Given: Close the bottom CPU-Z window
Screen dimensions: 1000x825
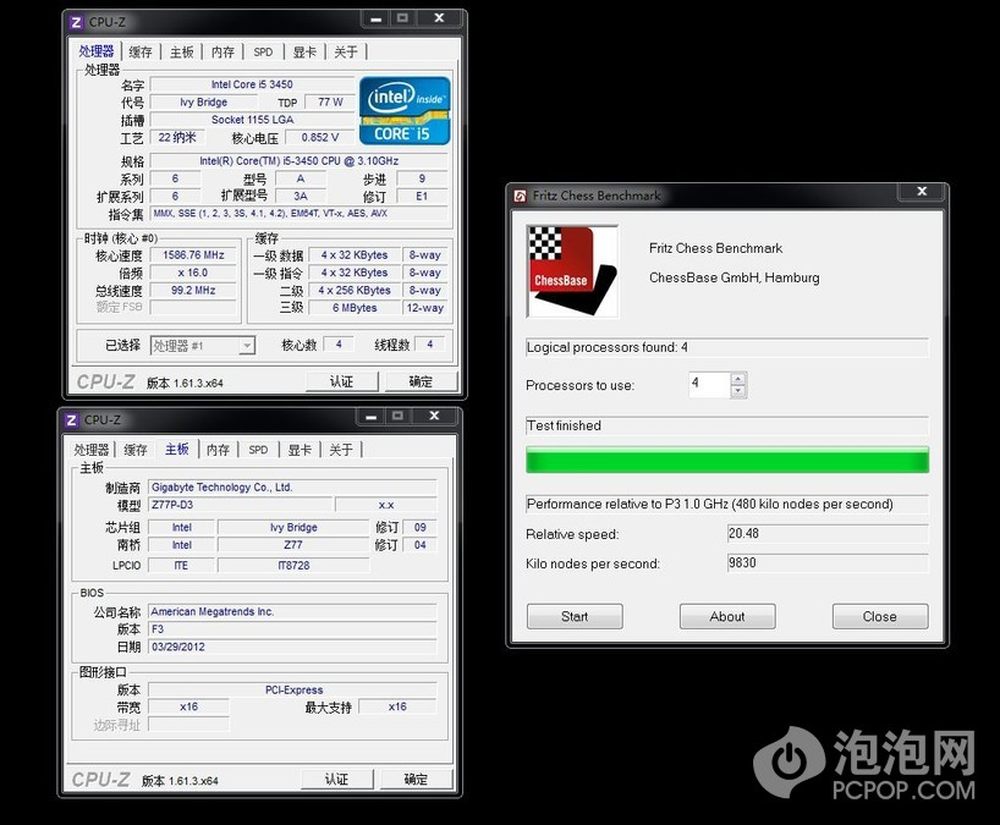Looking at the screenshot, I should [x=434, y=416].
